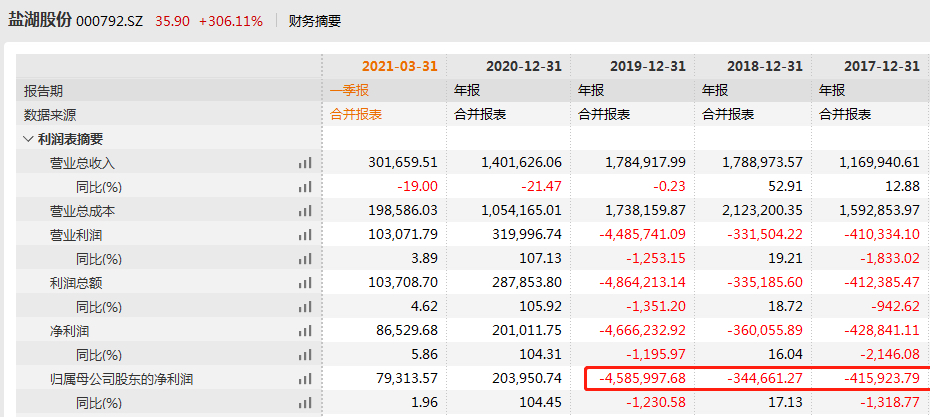Click chart icon of 同比(%) row under 利润总额
This screenshot has width=930, height=417.
point(304,307)
